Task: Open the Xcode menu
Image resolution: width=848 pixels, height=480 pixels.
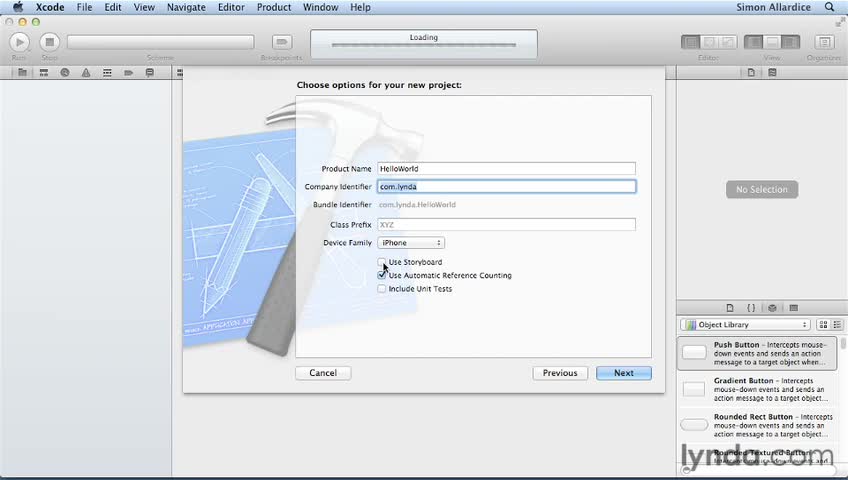Action: [50, 7]
